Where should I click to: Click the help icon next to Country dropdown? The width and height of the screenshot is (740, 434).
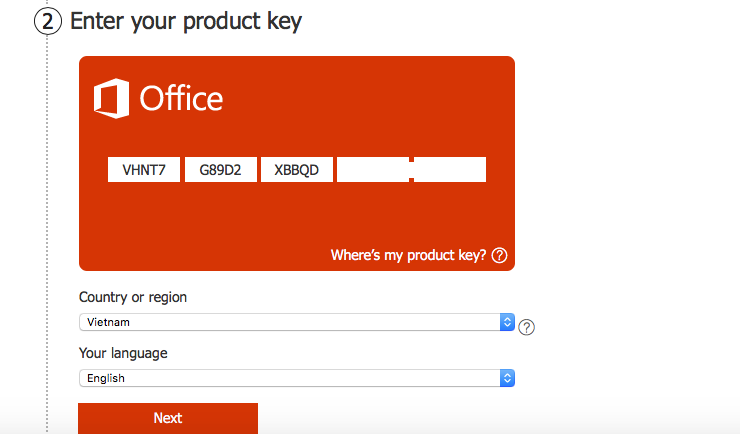point(526,327)
